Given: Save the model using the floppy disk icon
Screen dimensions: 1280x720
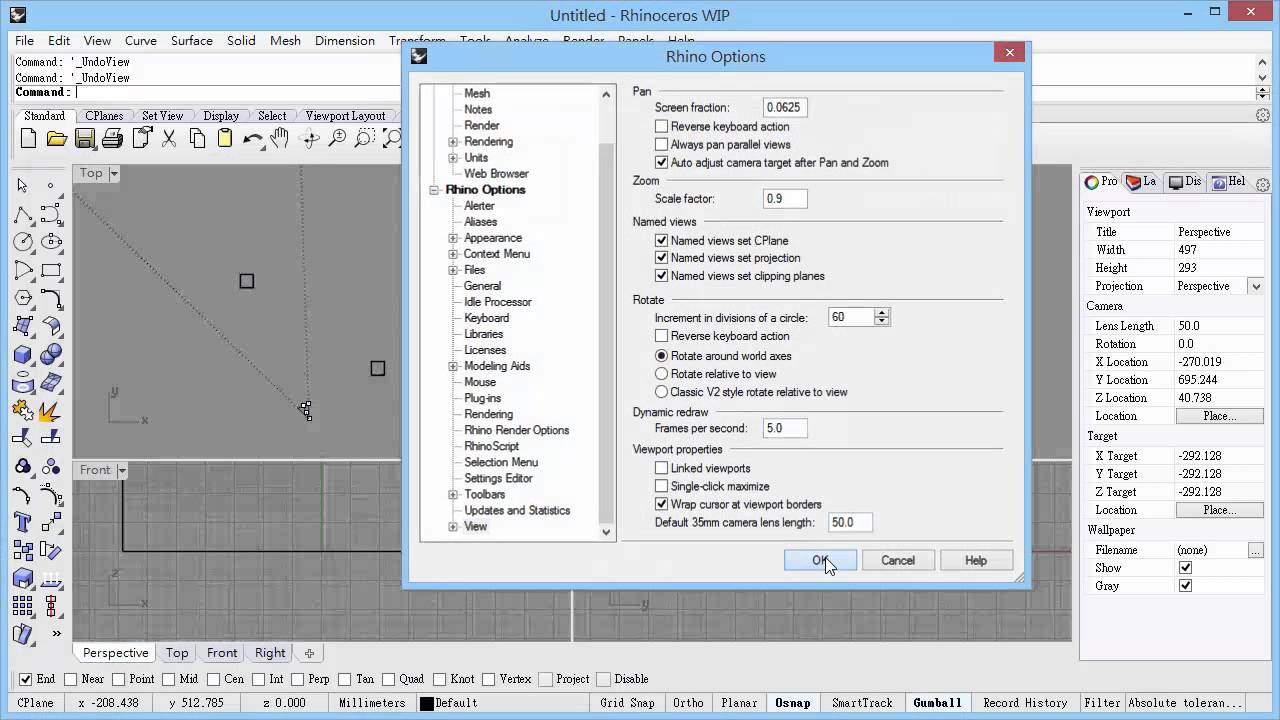Looking at the screenshot, I should 85,139.
